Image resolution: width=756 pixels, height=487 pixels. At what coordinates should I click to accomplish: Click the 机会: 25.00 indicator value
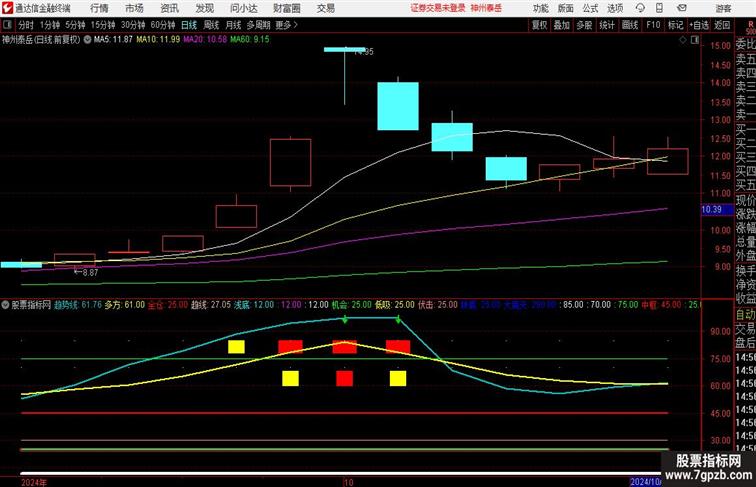click(x=351, y=305)
